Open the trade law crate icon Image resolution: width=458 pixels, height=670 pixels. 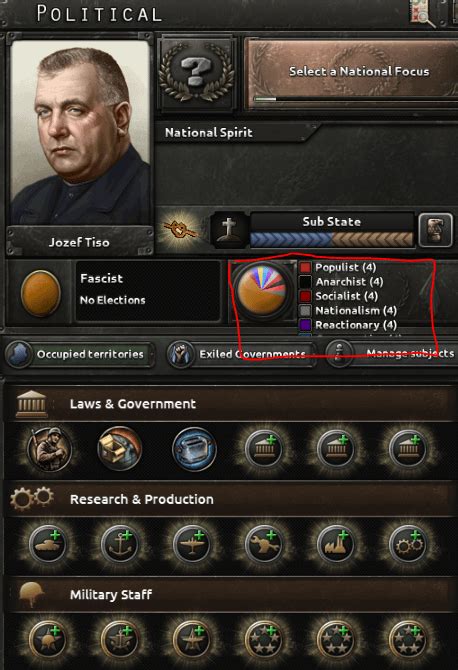point(120,449)
